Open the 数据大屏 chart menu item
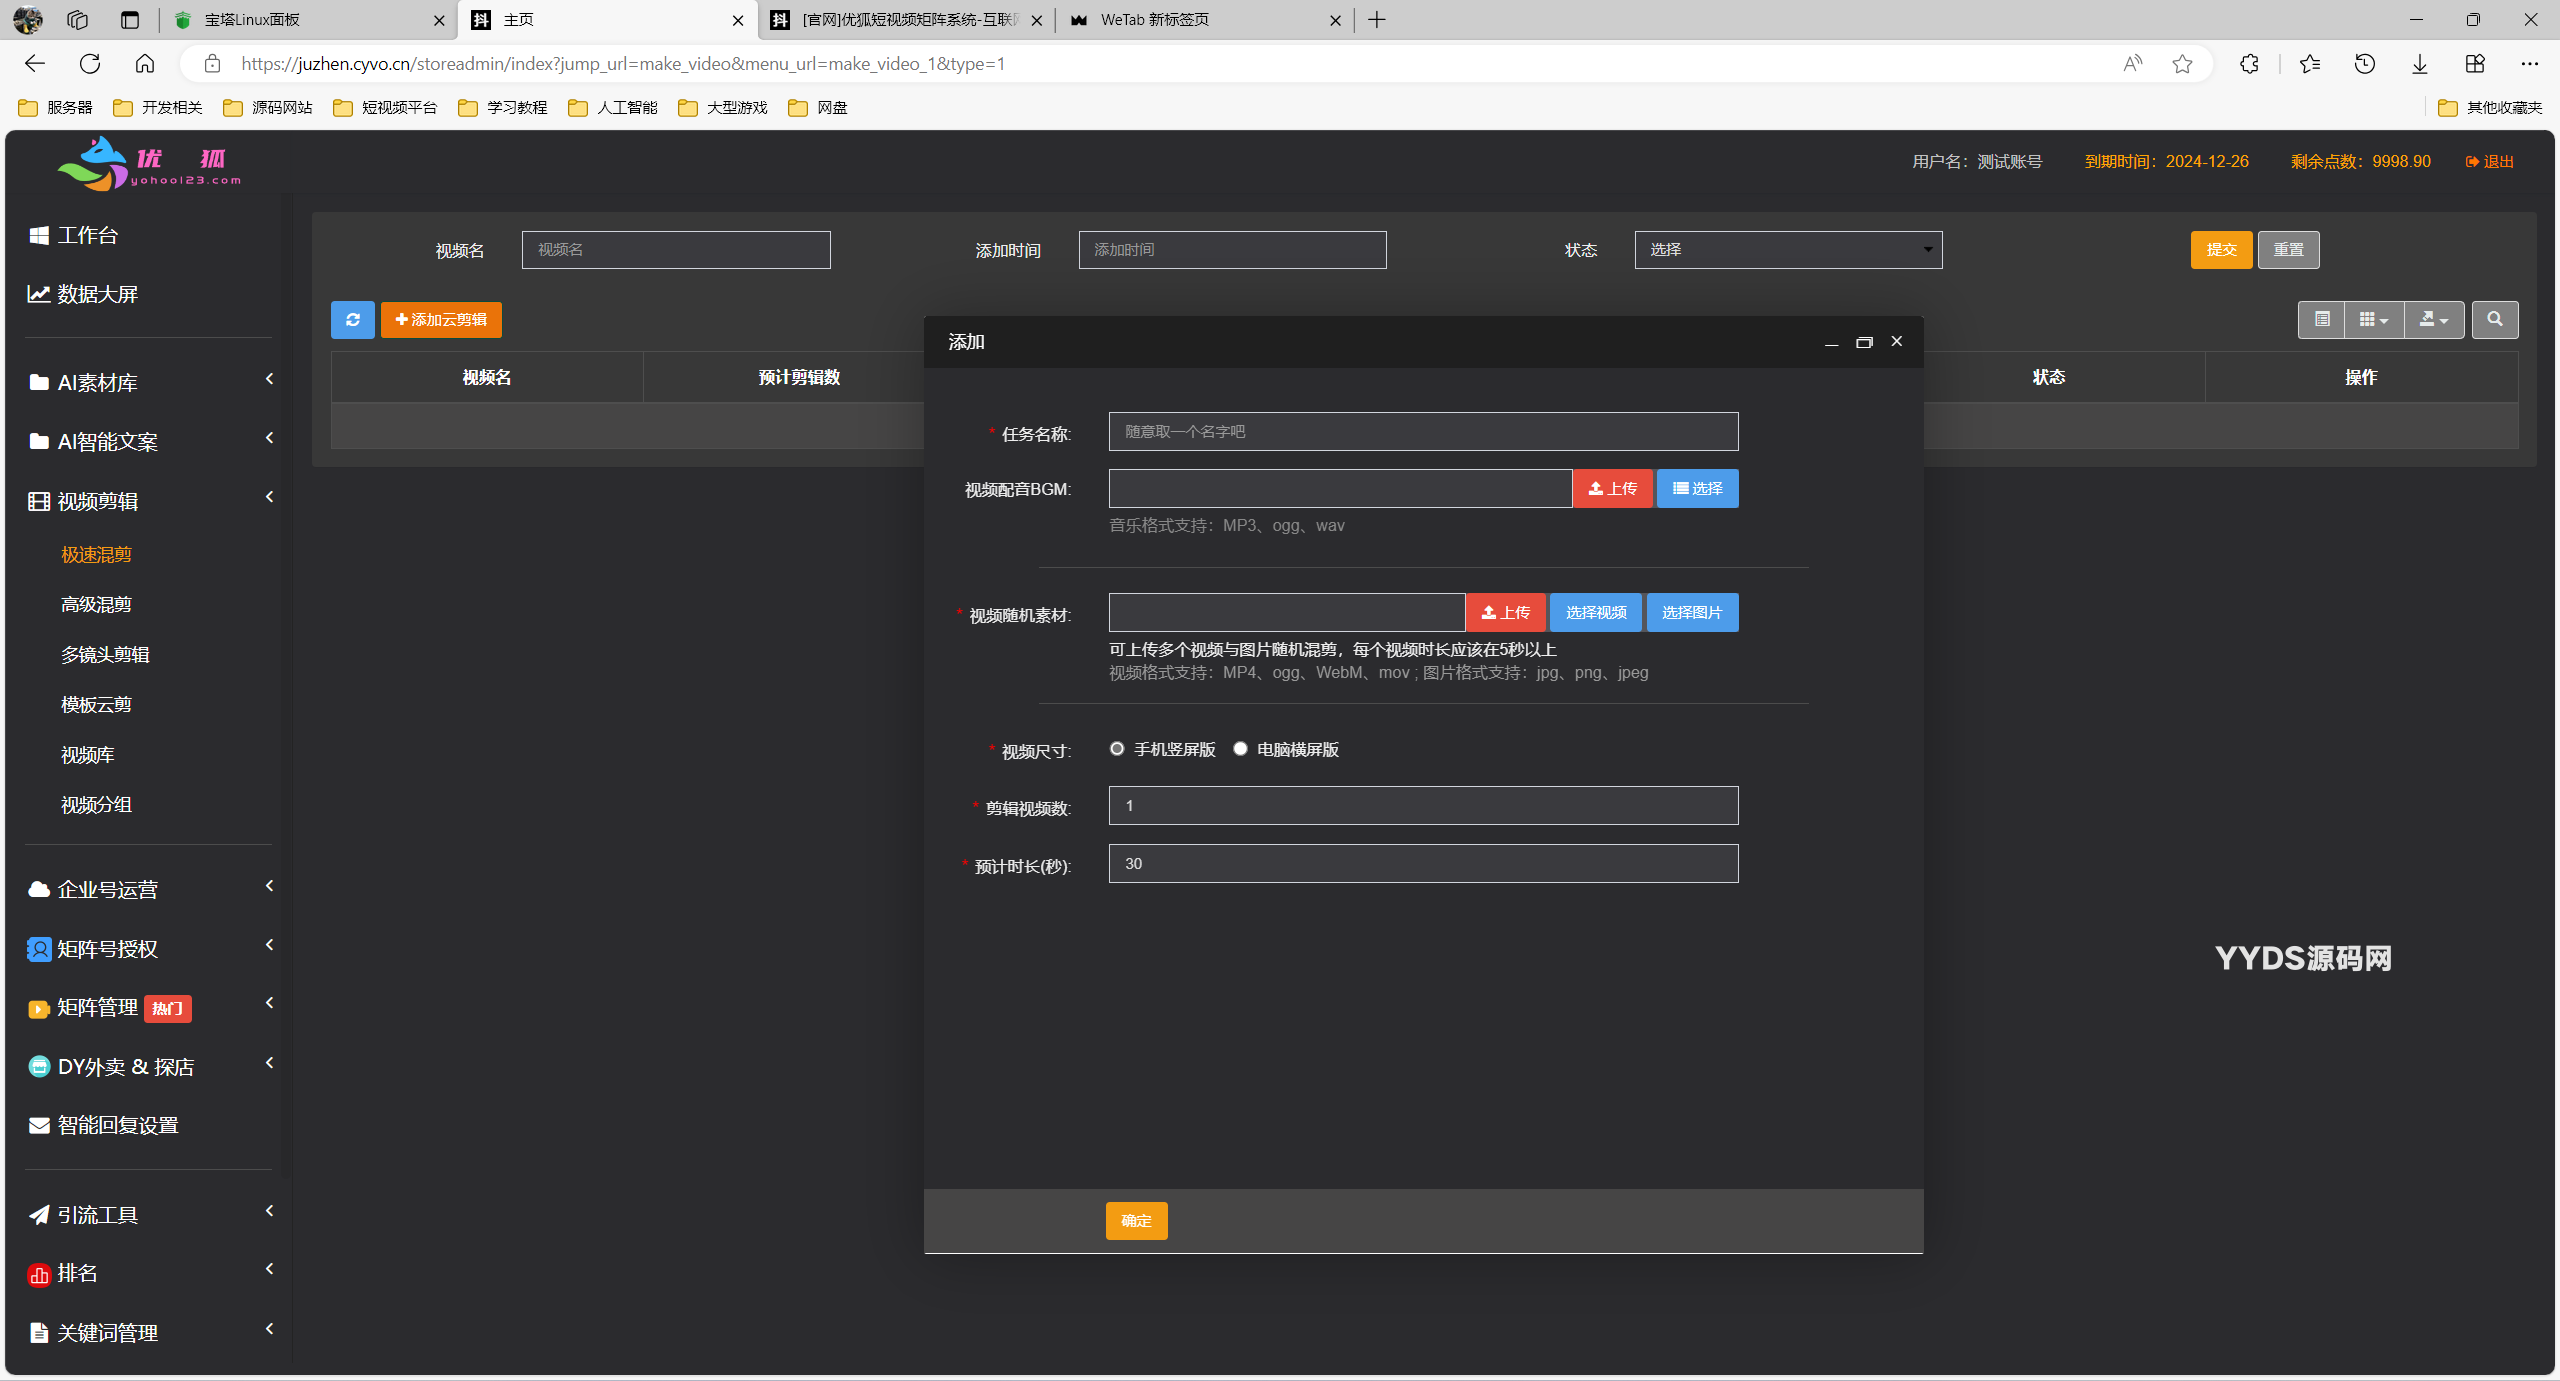Image resolution: width=2560 pixels, height=1381 pixels. [x=97, y=294]
